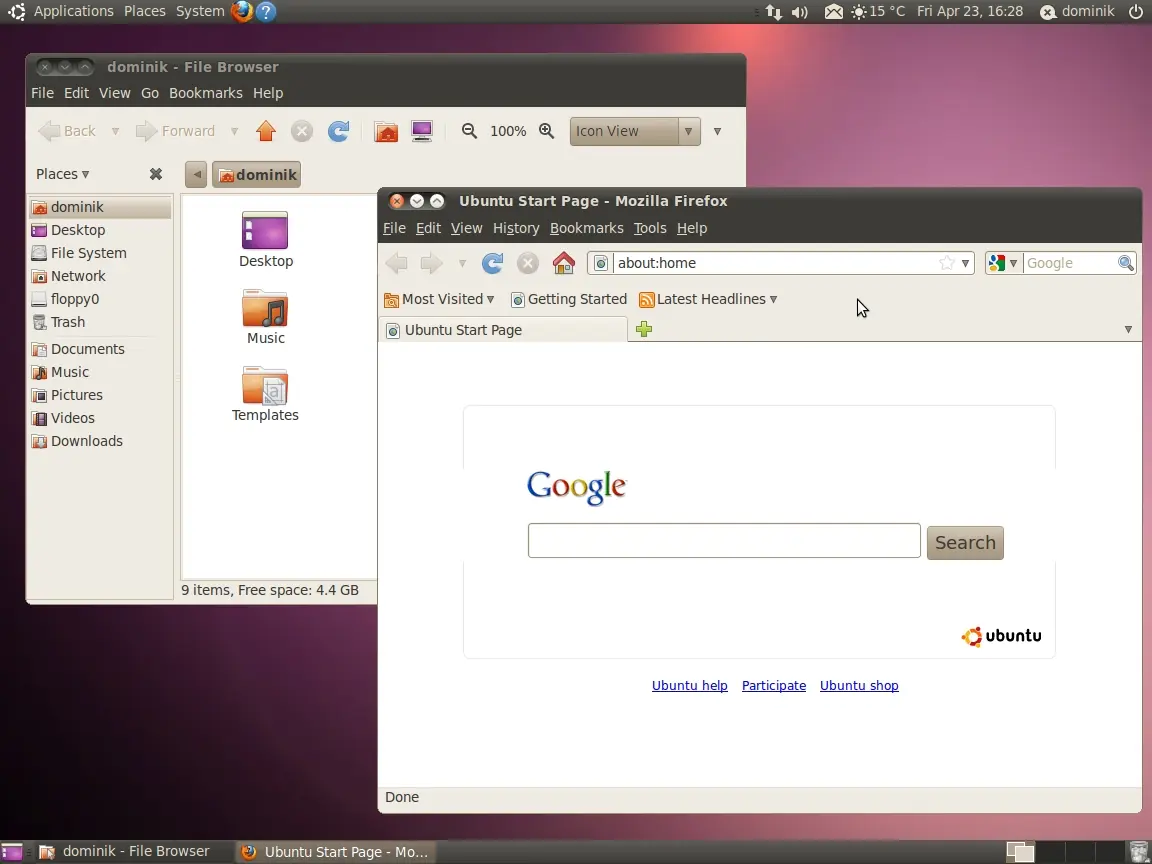Click the Firefox Back arrow

pyautogui.click(x=397, y=263)
